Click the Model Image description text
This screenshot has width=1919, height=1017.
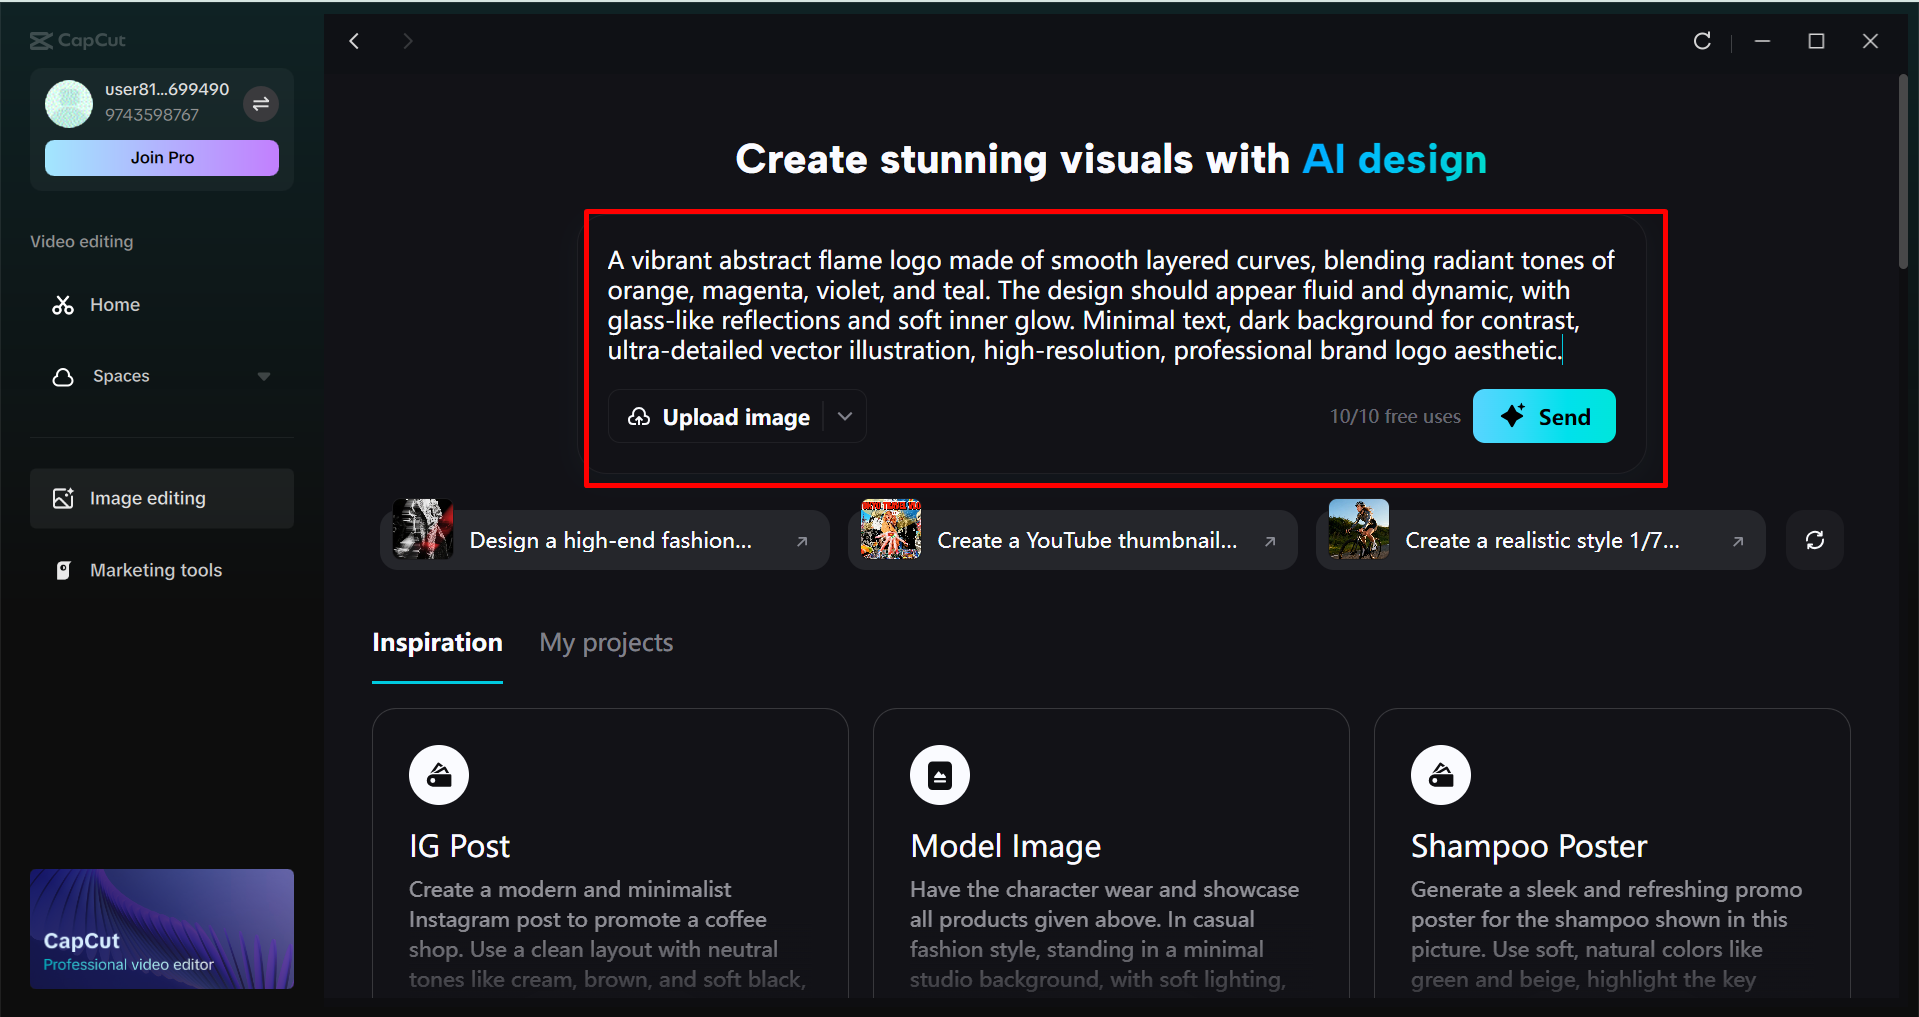(1104, 934)
